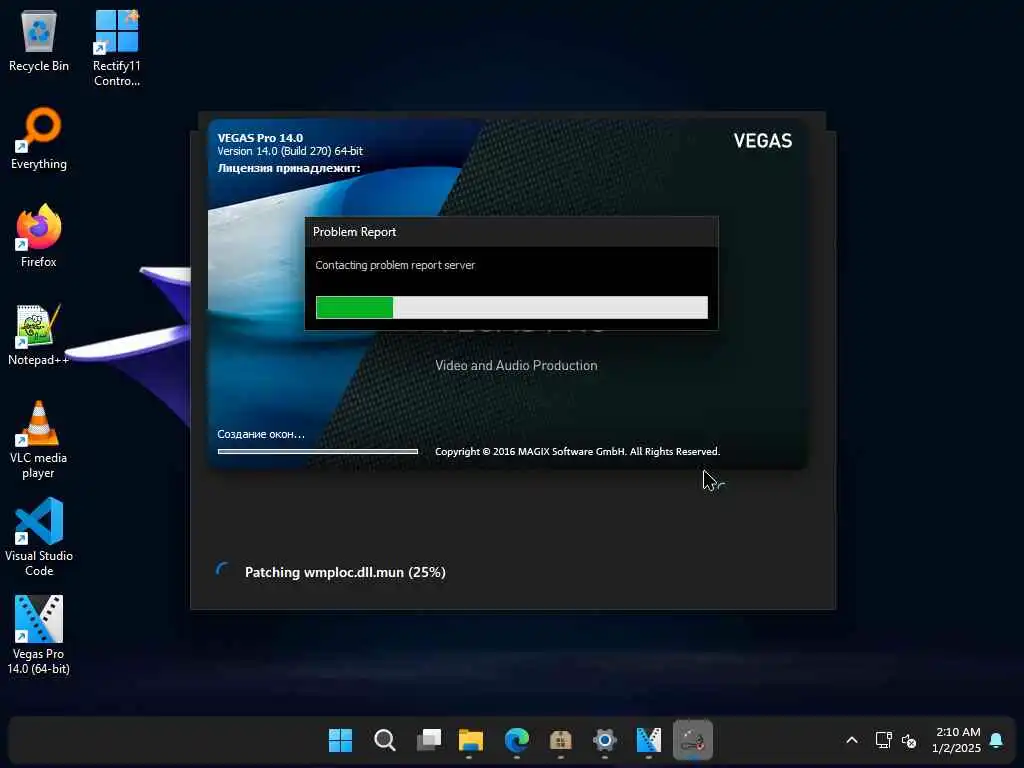Launch Vegas Pro 14.0 desktop shortcut
This screenshot has width=1024, height=768.
(x=39, y=635)
